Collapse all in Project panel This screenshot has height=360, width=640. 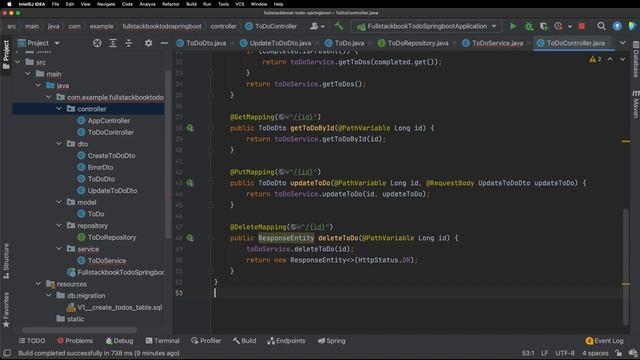[129, 43]
